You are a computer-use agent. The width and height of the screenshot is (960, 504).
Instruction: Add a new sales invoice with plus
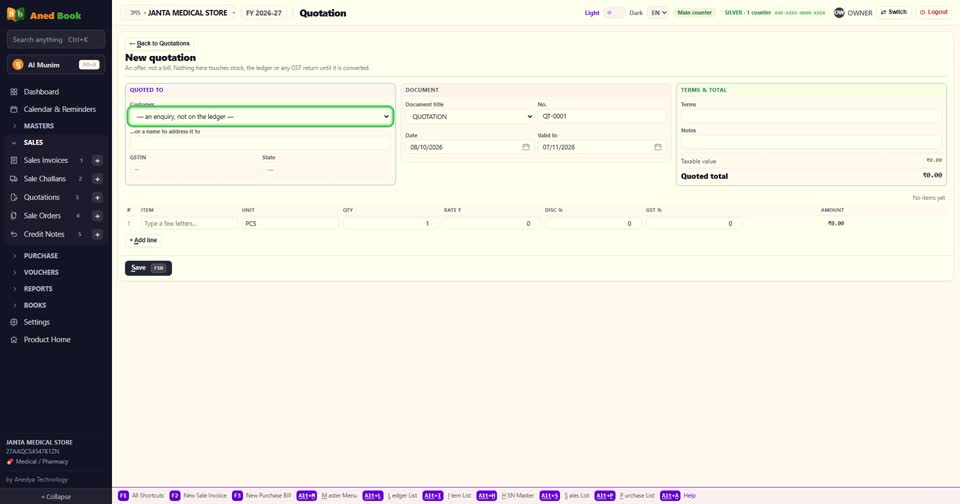(x=97, y=160)
